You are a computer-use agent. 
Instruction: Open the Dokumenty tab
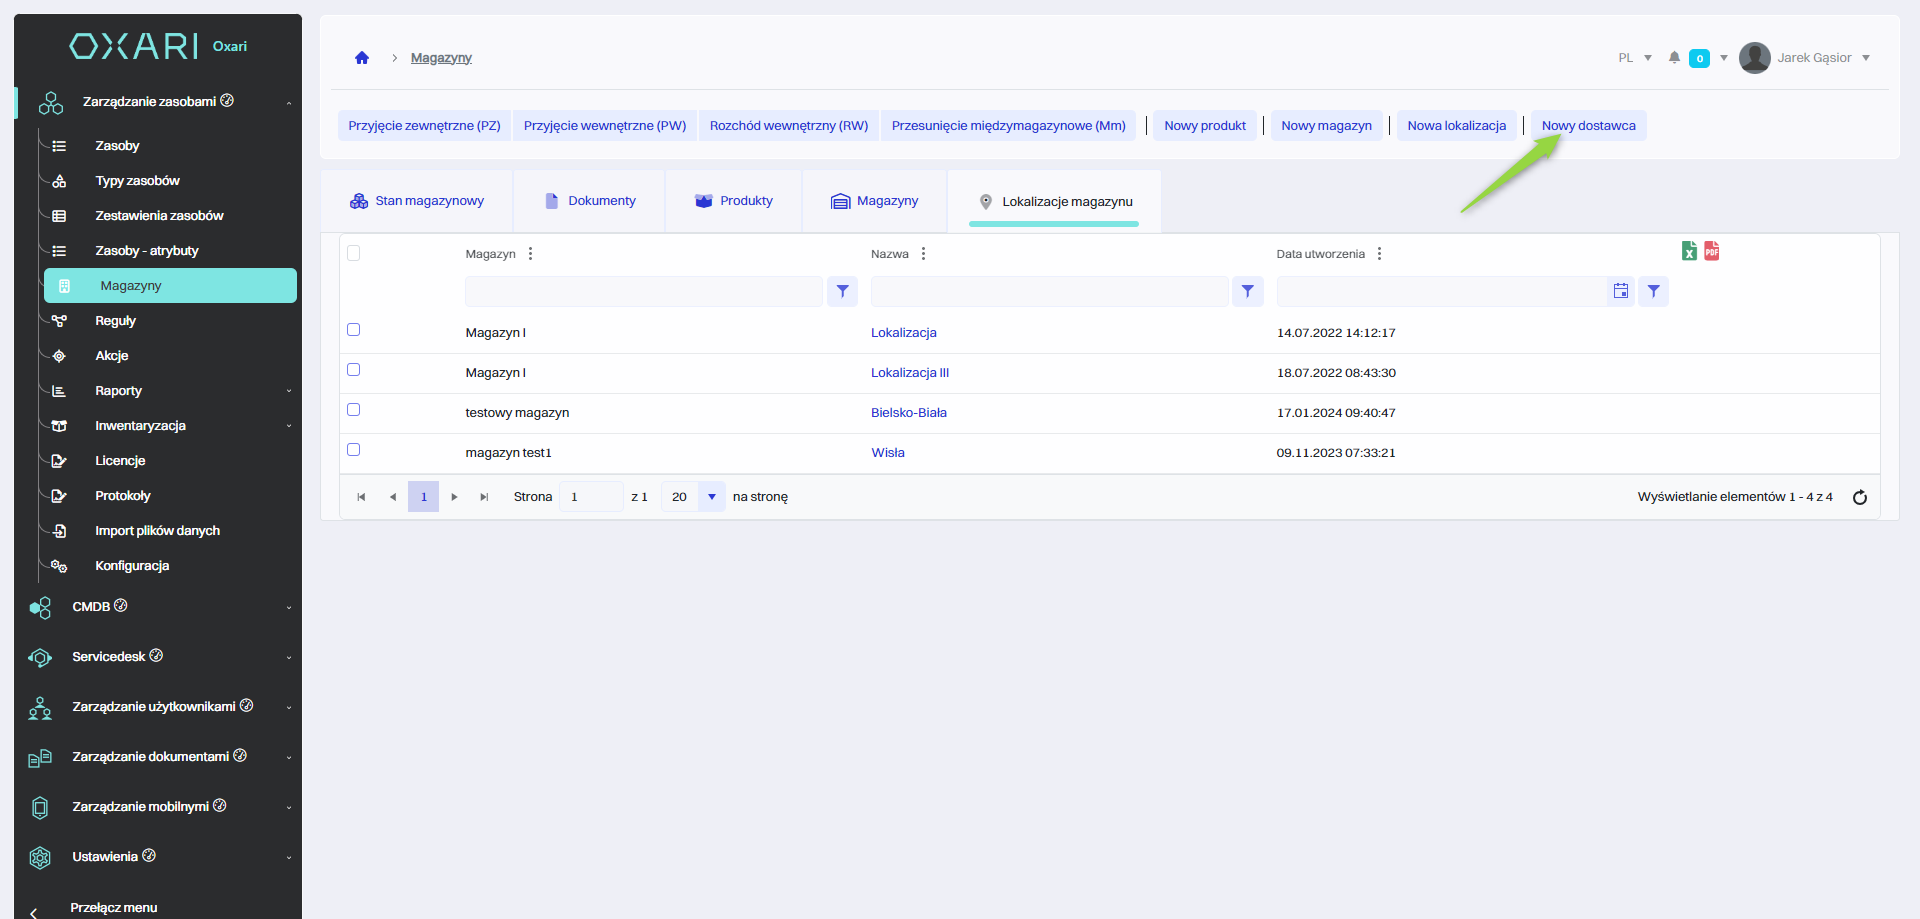click(590, 201)
